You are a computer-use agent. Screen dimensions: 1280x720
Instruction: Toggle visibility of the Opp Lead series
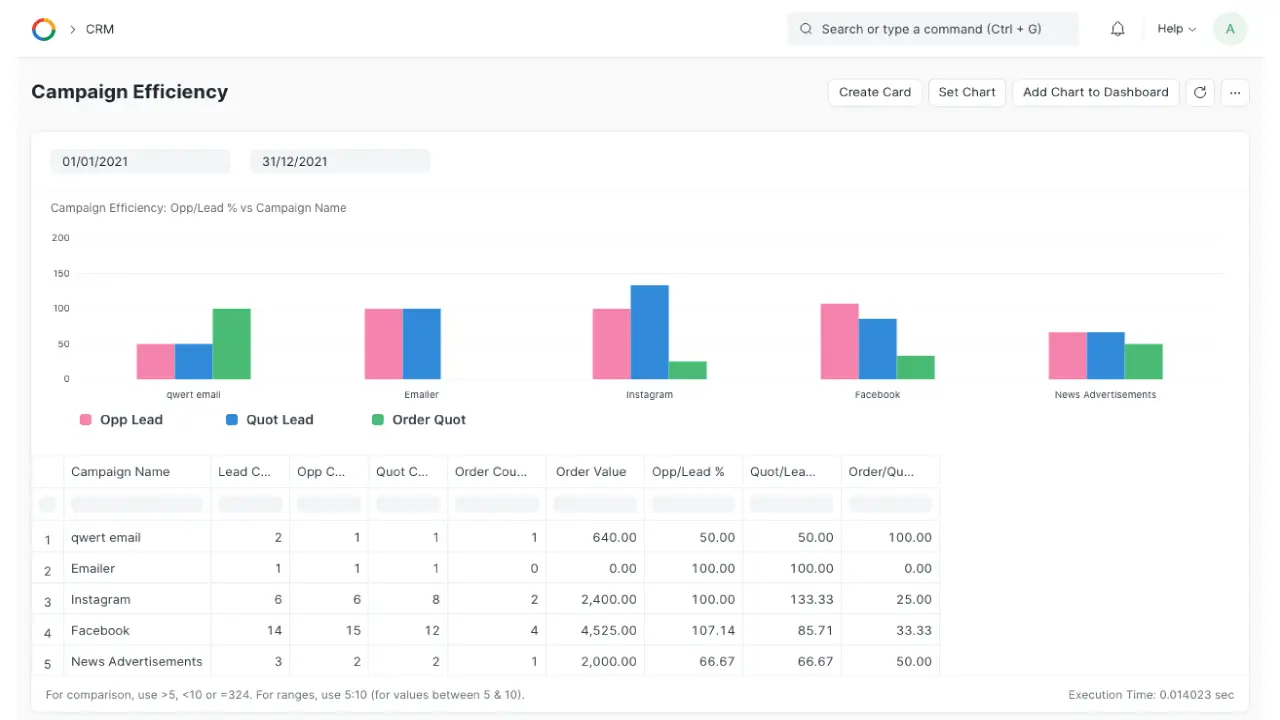tap(120, 419)
